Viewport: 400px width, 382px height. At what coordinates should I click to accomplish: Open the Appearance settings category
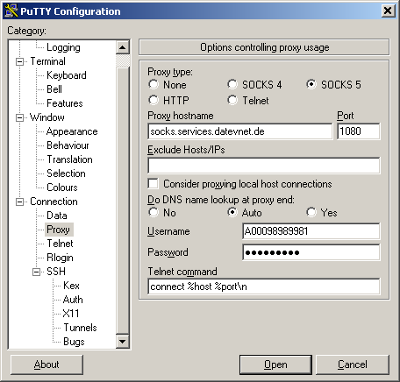point(72,131)
